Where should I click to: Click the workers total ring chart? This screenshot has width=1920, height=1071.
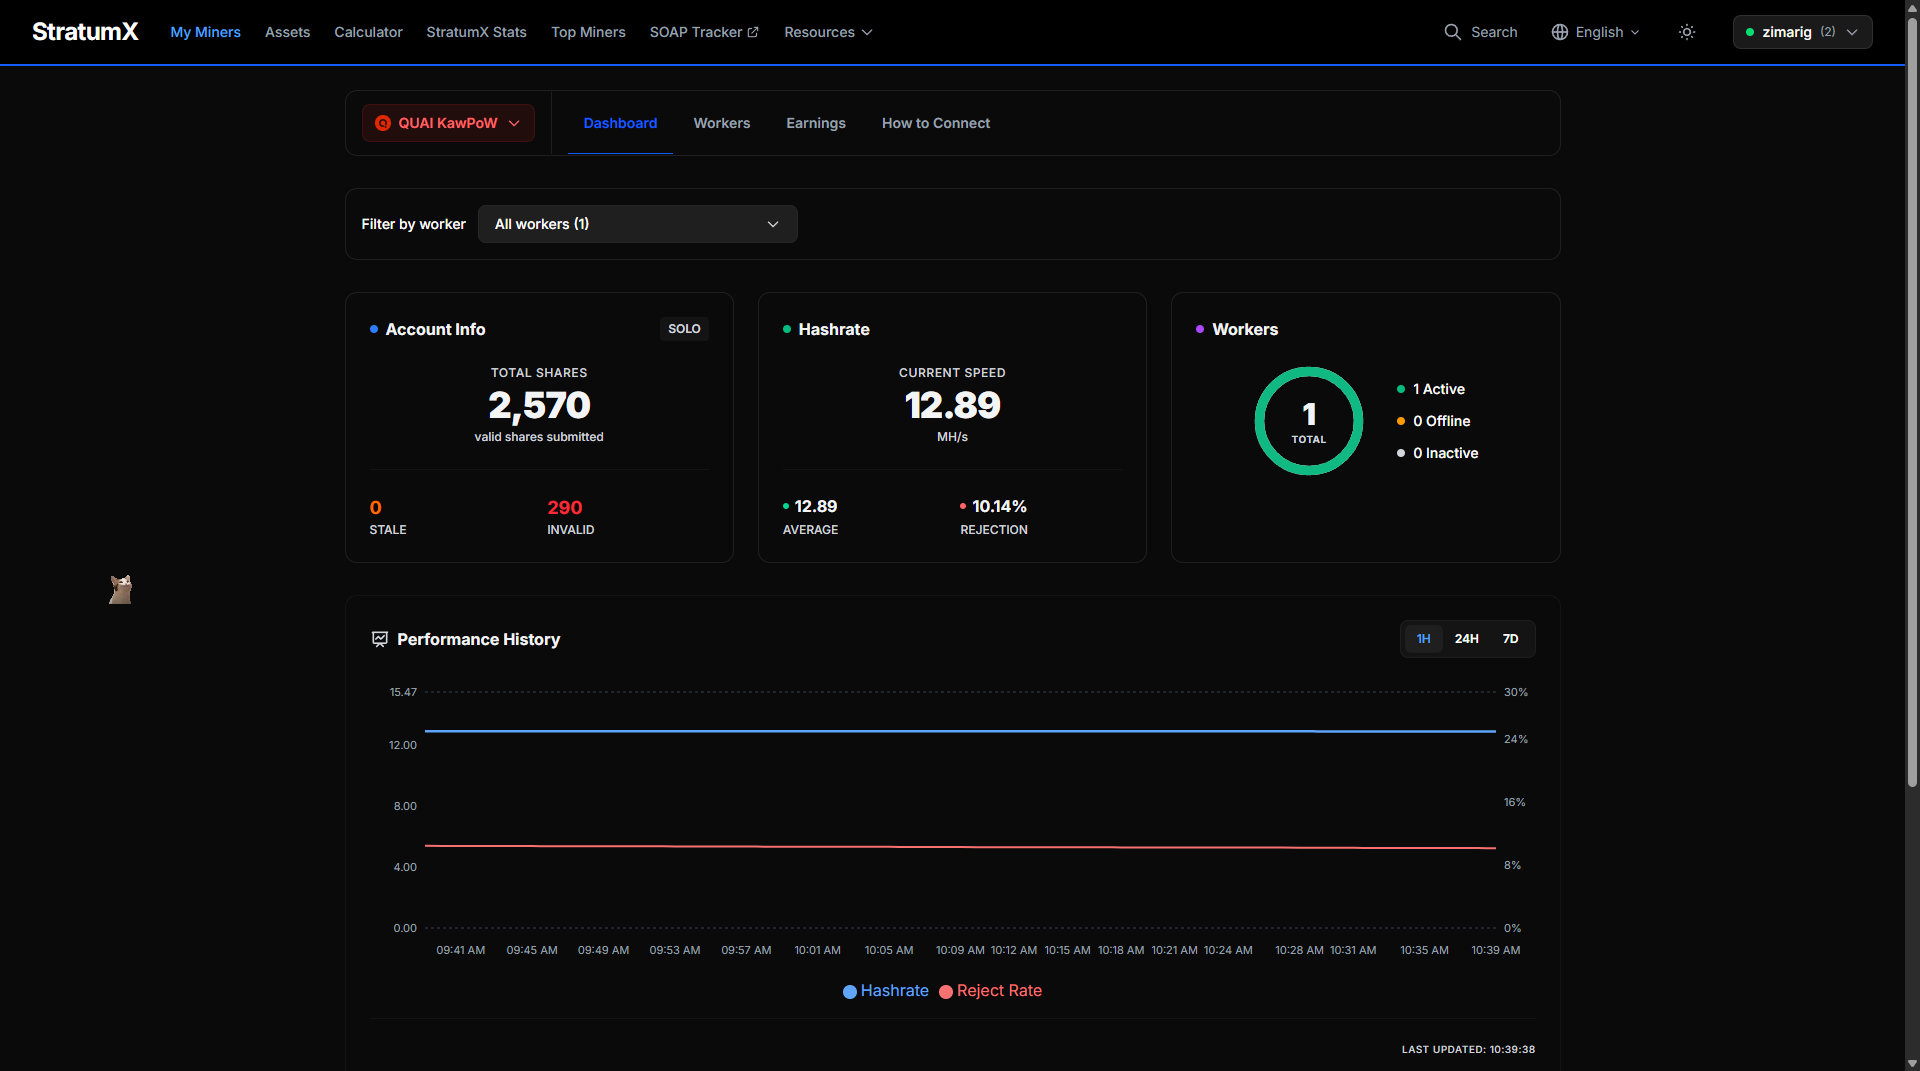pyautogui.click(x=1308, y=421)
